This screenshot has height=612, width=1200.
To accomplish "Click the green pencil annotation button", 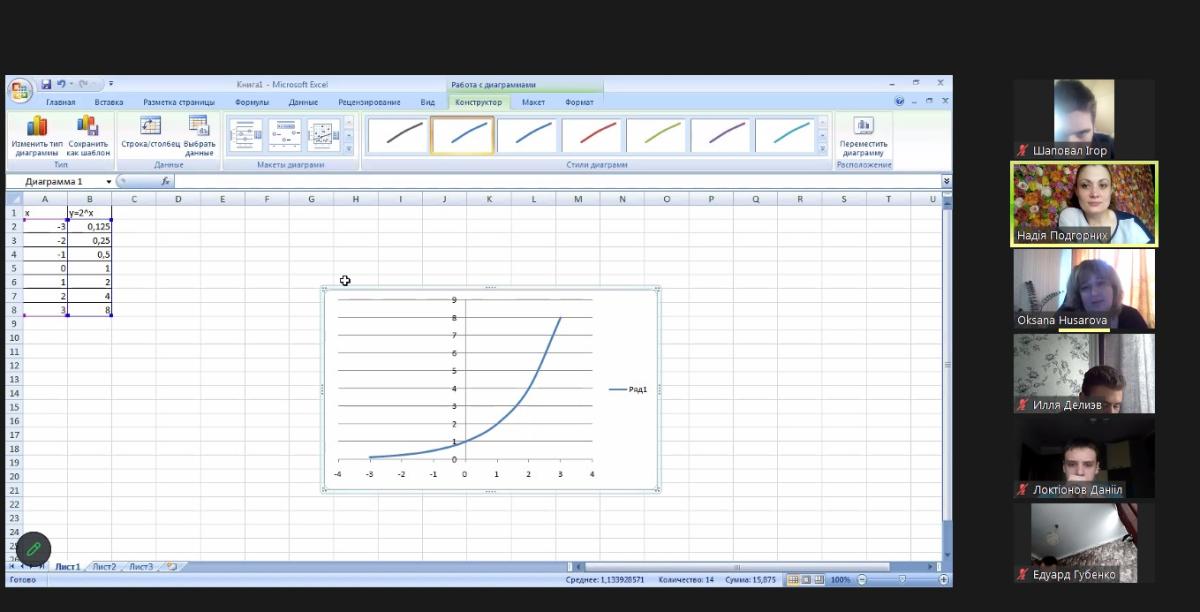I will tap(33, 549).
